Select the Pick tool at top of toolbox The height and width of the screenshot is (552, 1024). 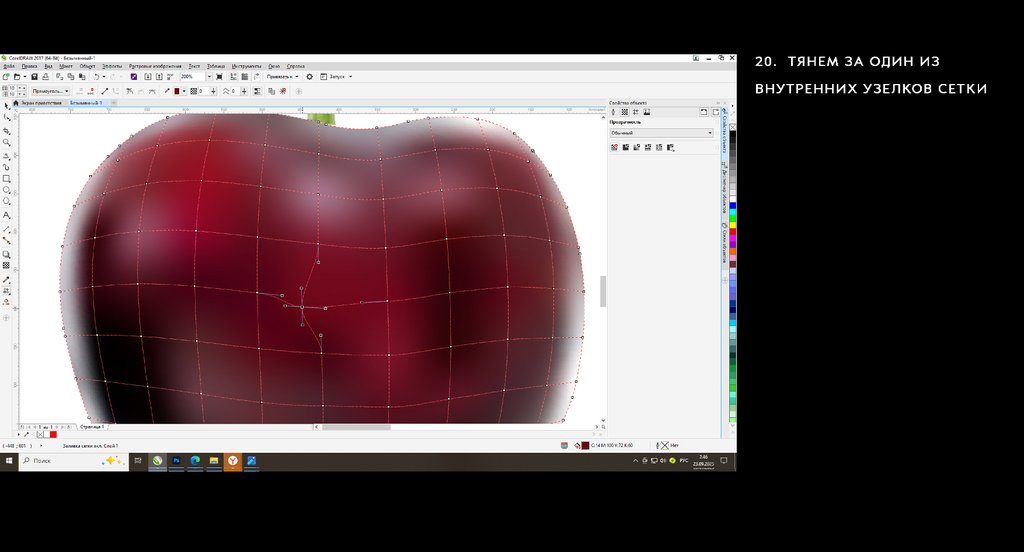pyautogui.click(x=7, y=105)
